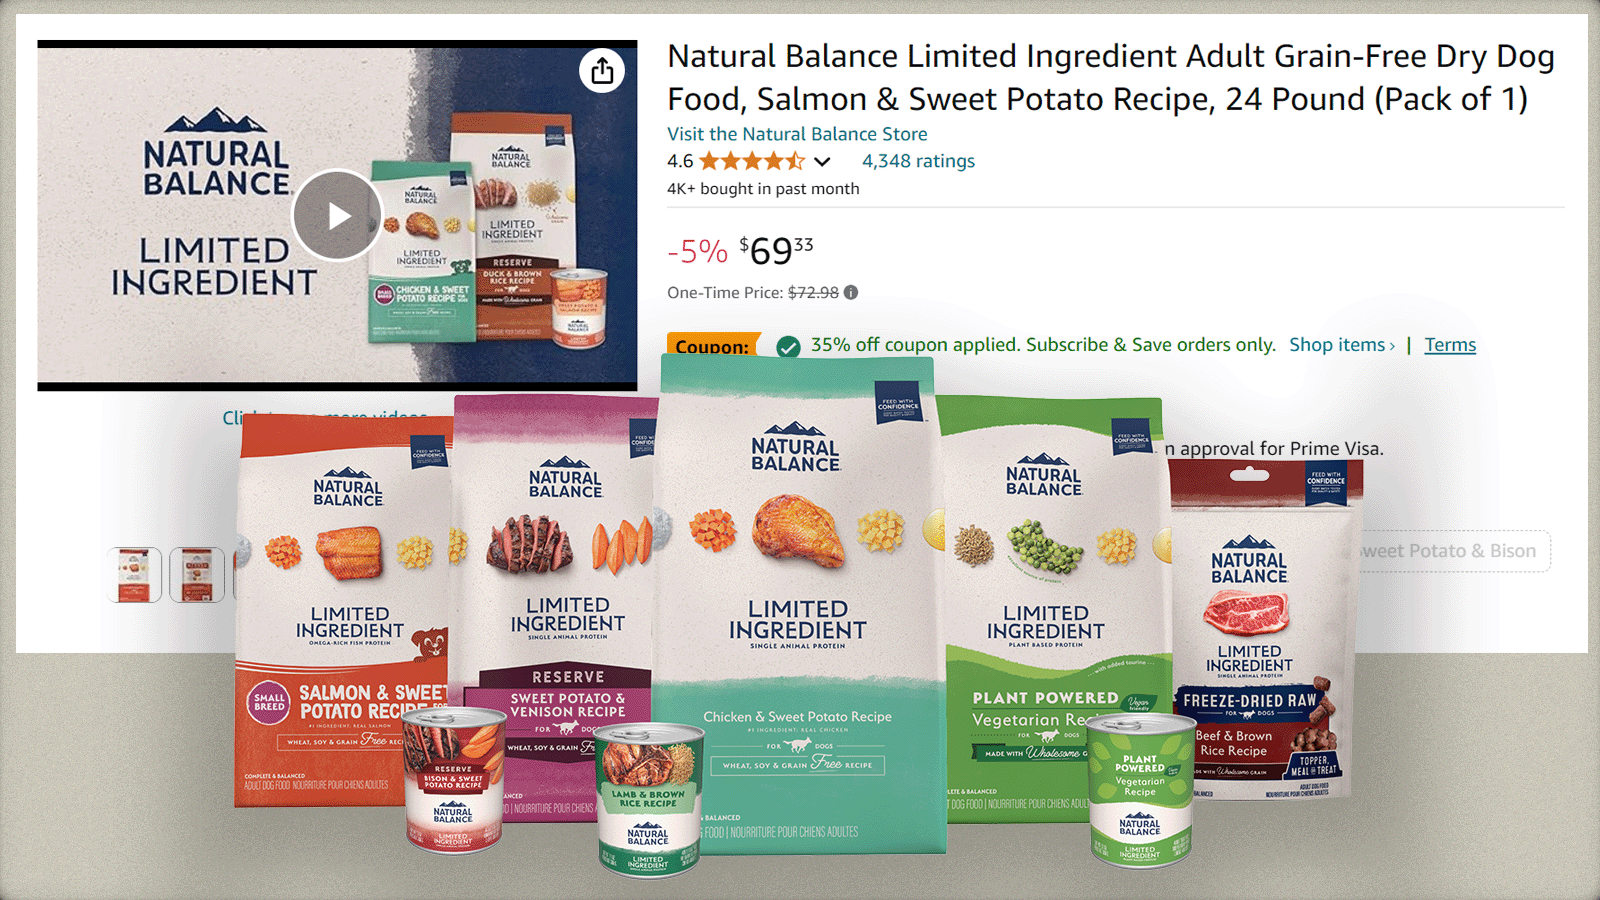This screenshot has height=900, width=1600.
Task: Click the orange Coupon badge
Action: pos(712,345)
